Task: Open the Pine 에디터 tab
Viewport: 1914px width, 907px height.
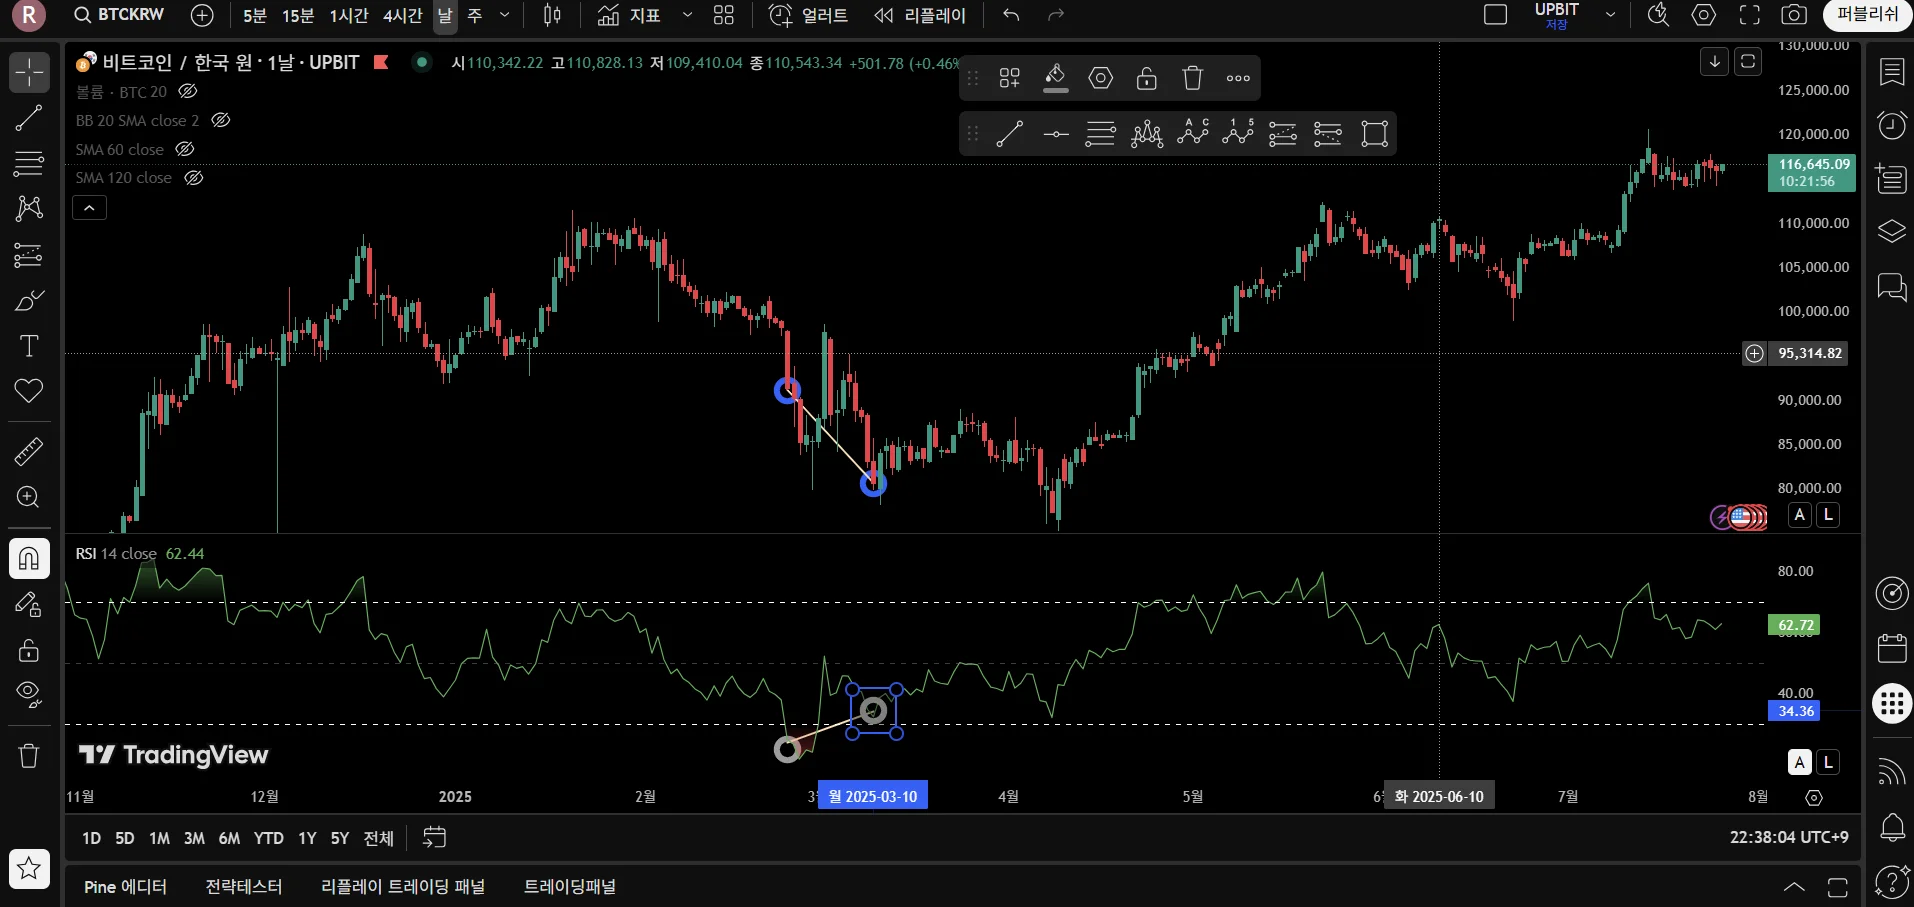Action: pyautogui.click(x=125, y=887)
